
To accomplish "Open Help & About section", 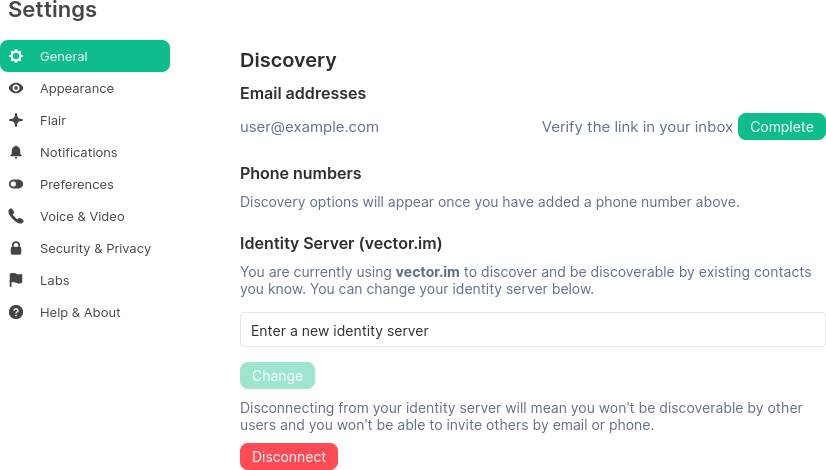I will pyautogui.click(x=80, y=313).
